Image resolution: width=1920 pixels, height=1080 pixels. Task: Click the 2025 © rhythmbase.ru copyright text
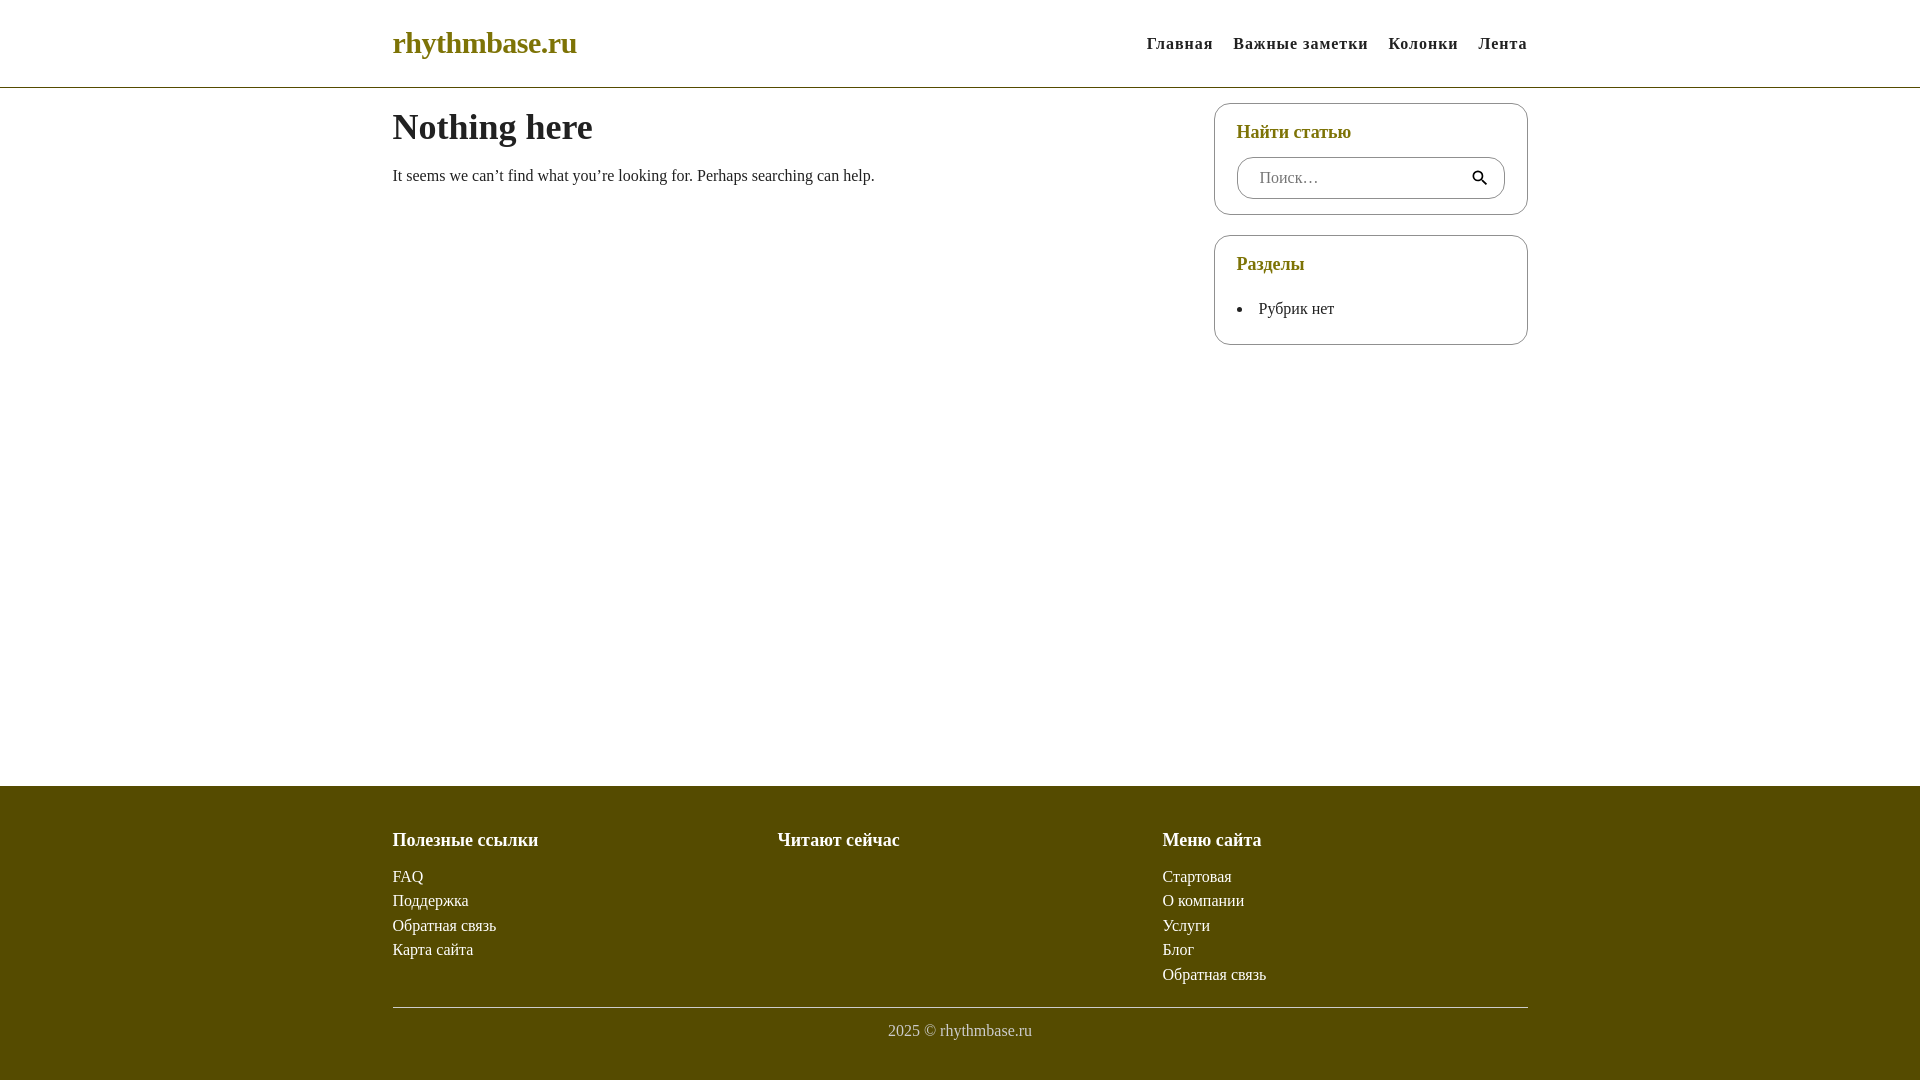tap(960, 1031)
